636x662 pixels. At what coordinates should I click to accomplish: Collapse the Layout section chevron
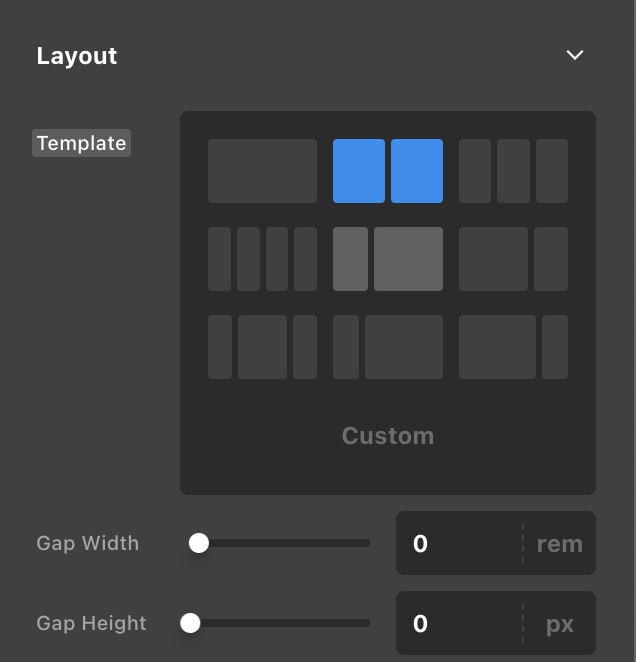tap(575, 55)
